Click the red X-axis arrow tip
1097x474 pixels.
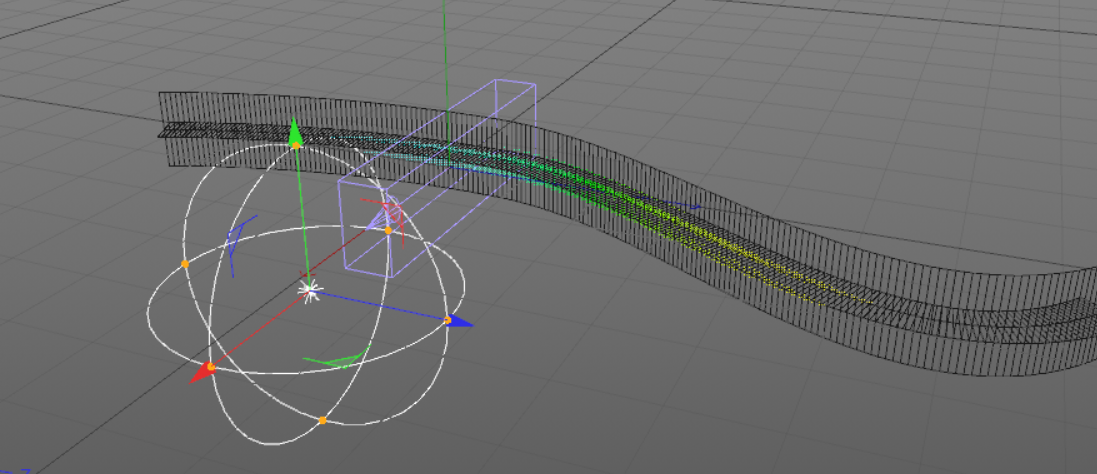tap(201, 373)
